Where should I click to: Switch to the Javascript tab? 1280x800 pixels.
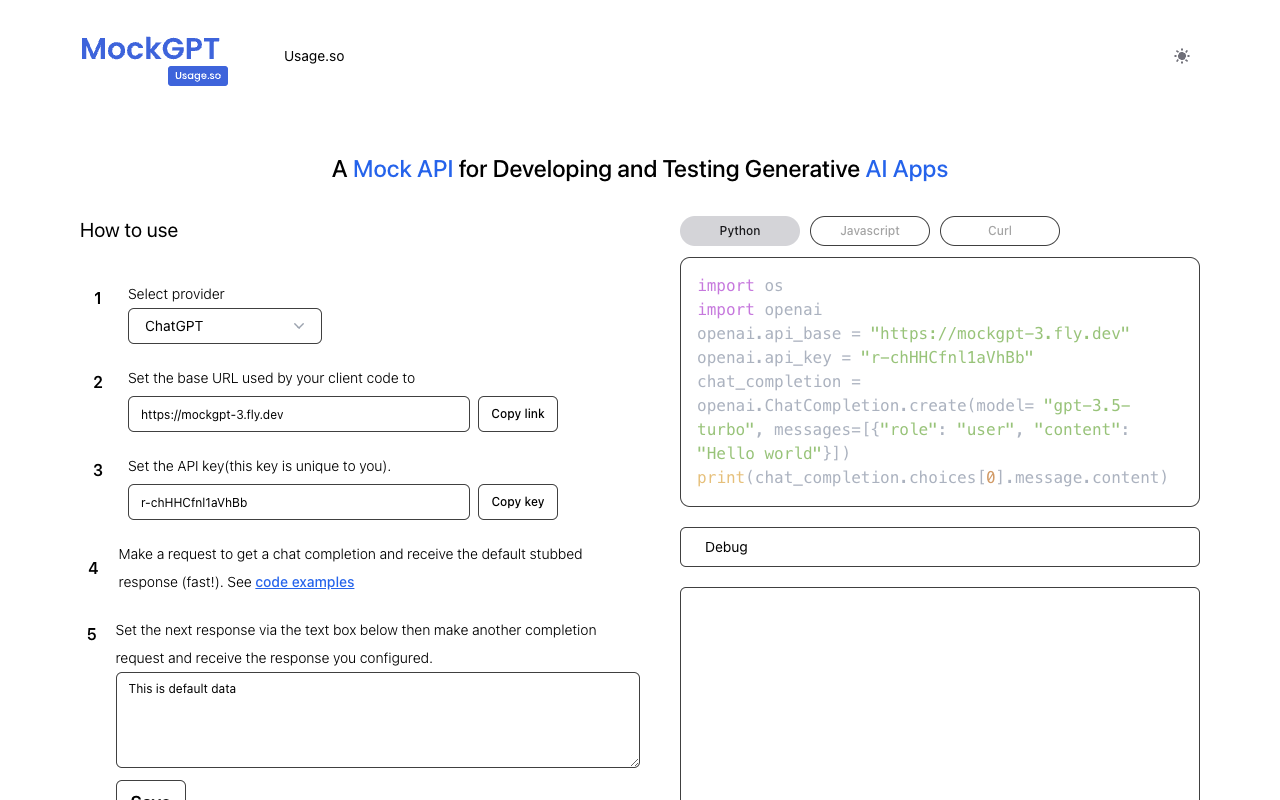[869, 231]
